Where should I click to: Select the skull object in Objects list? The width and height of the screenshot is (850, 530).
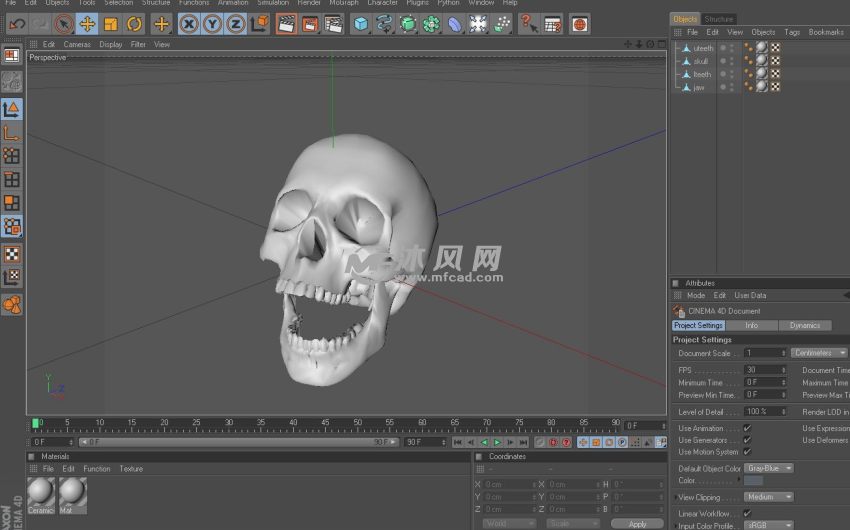pyautogui.click(x=701, y=61)
